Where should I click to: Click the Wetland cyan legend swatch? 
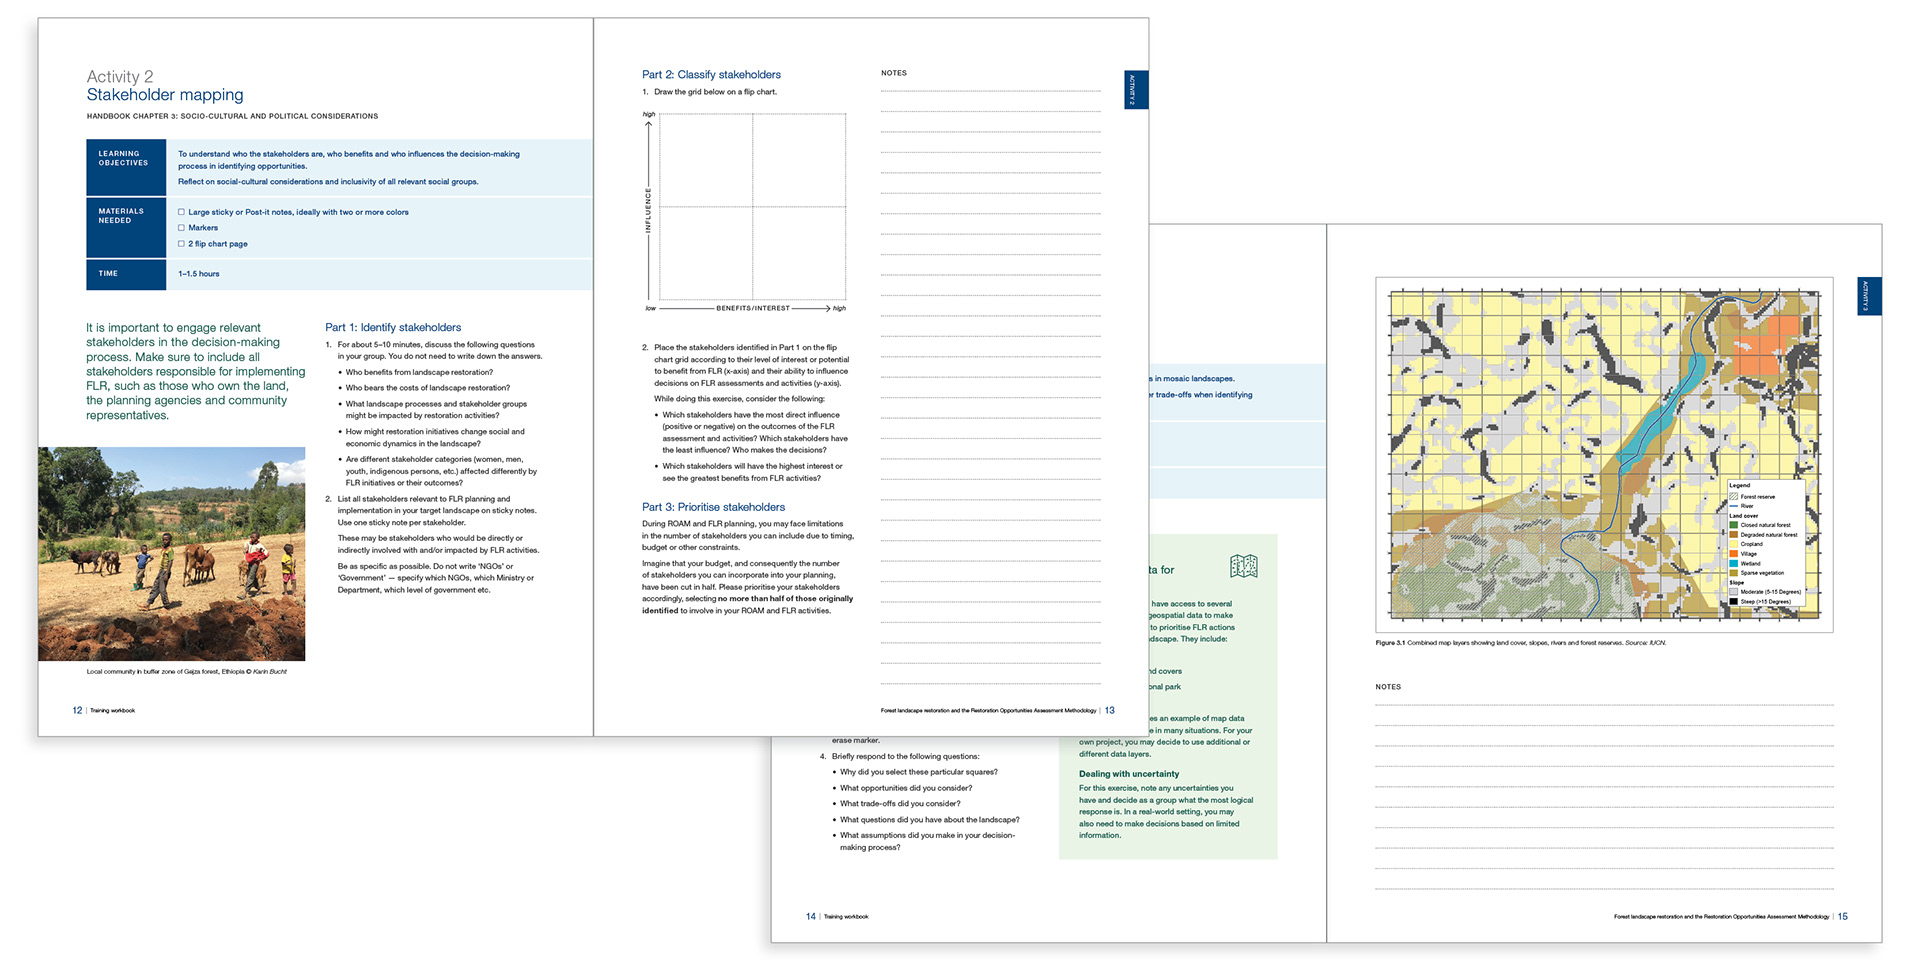pyautogui.click(x=1734, y=563)
